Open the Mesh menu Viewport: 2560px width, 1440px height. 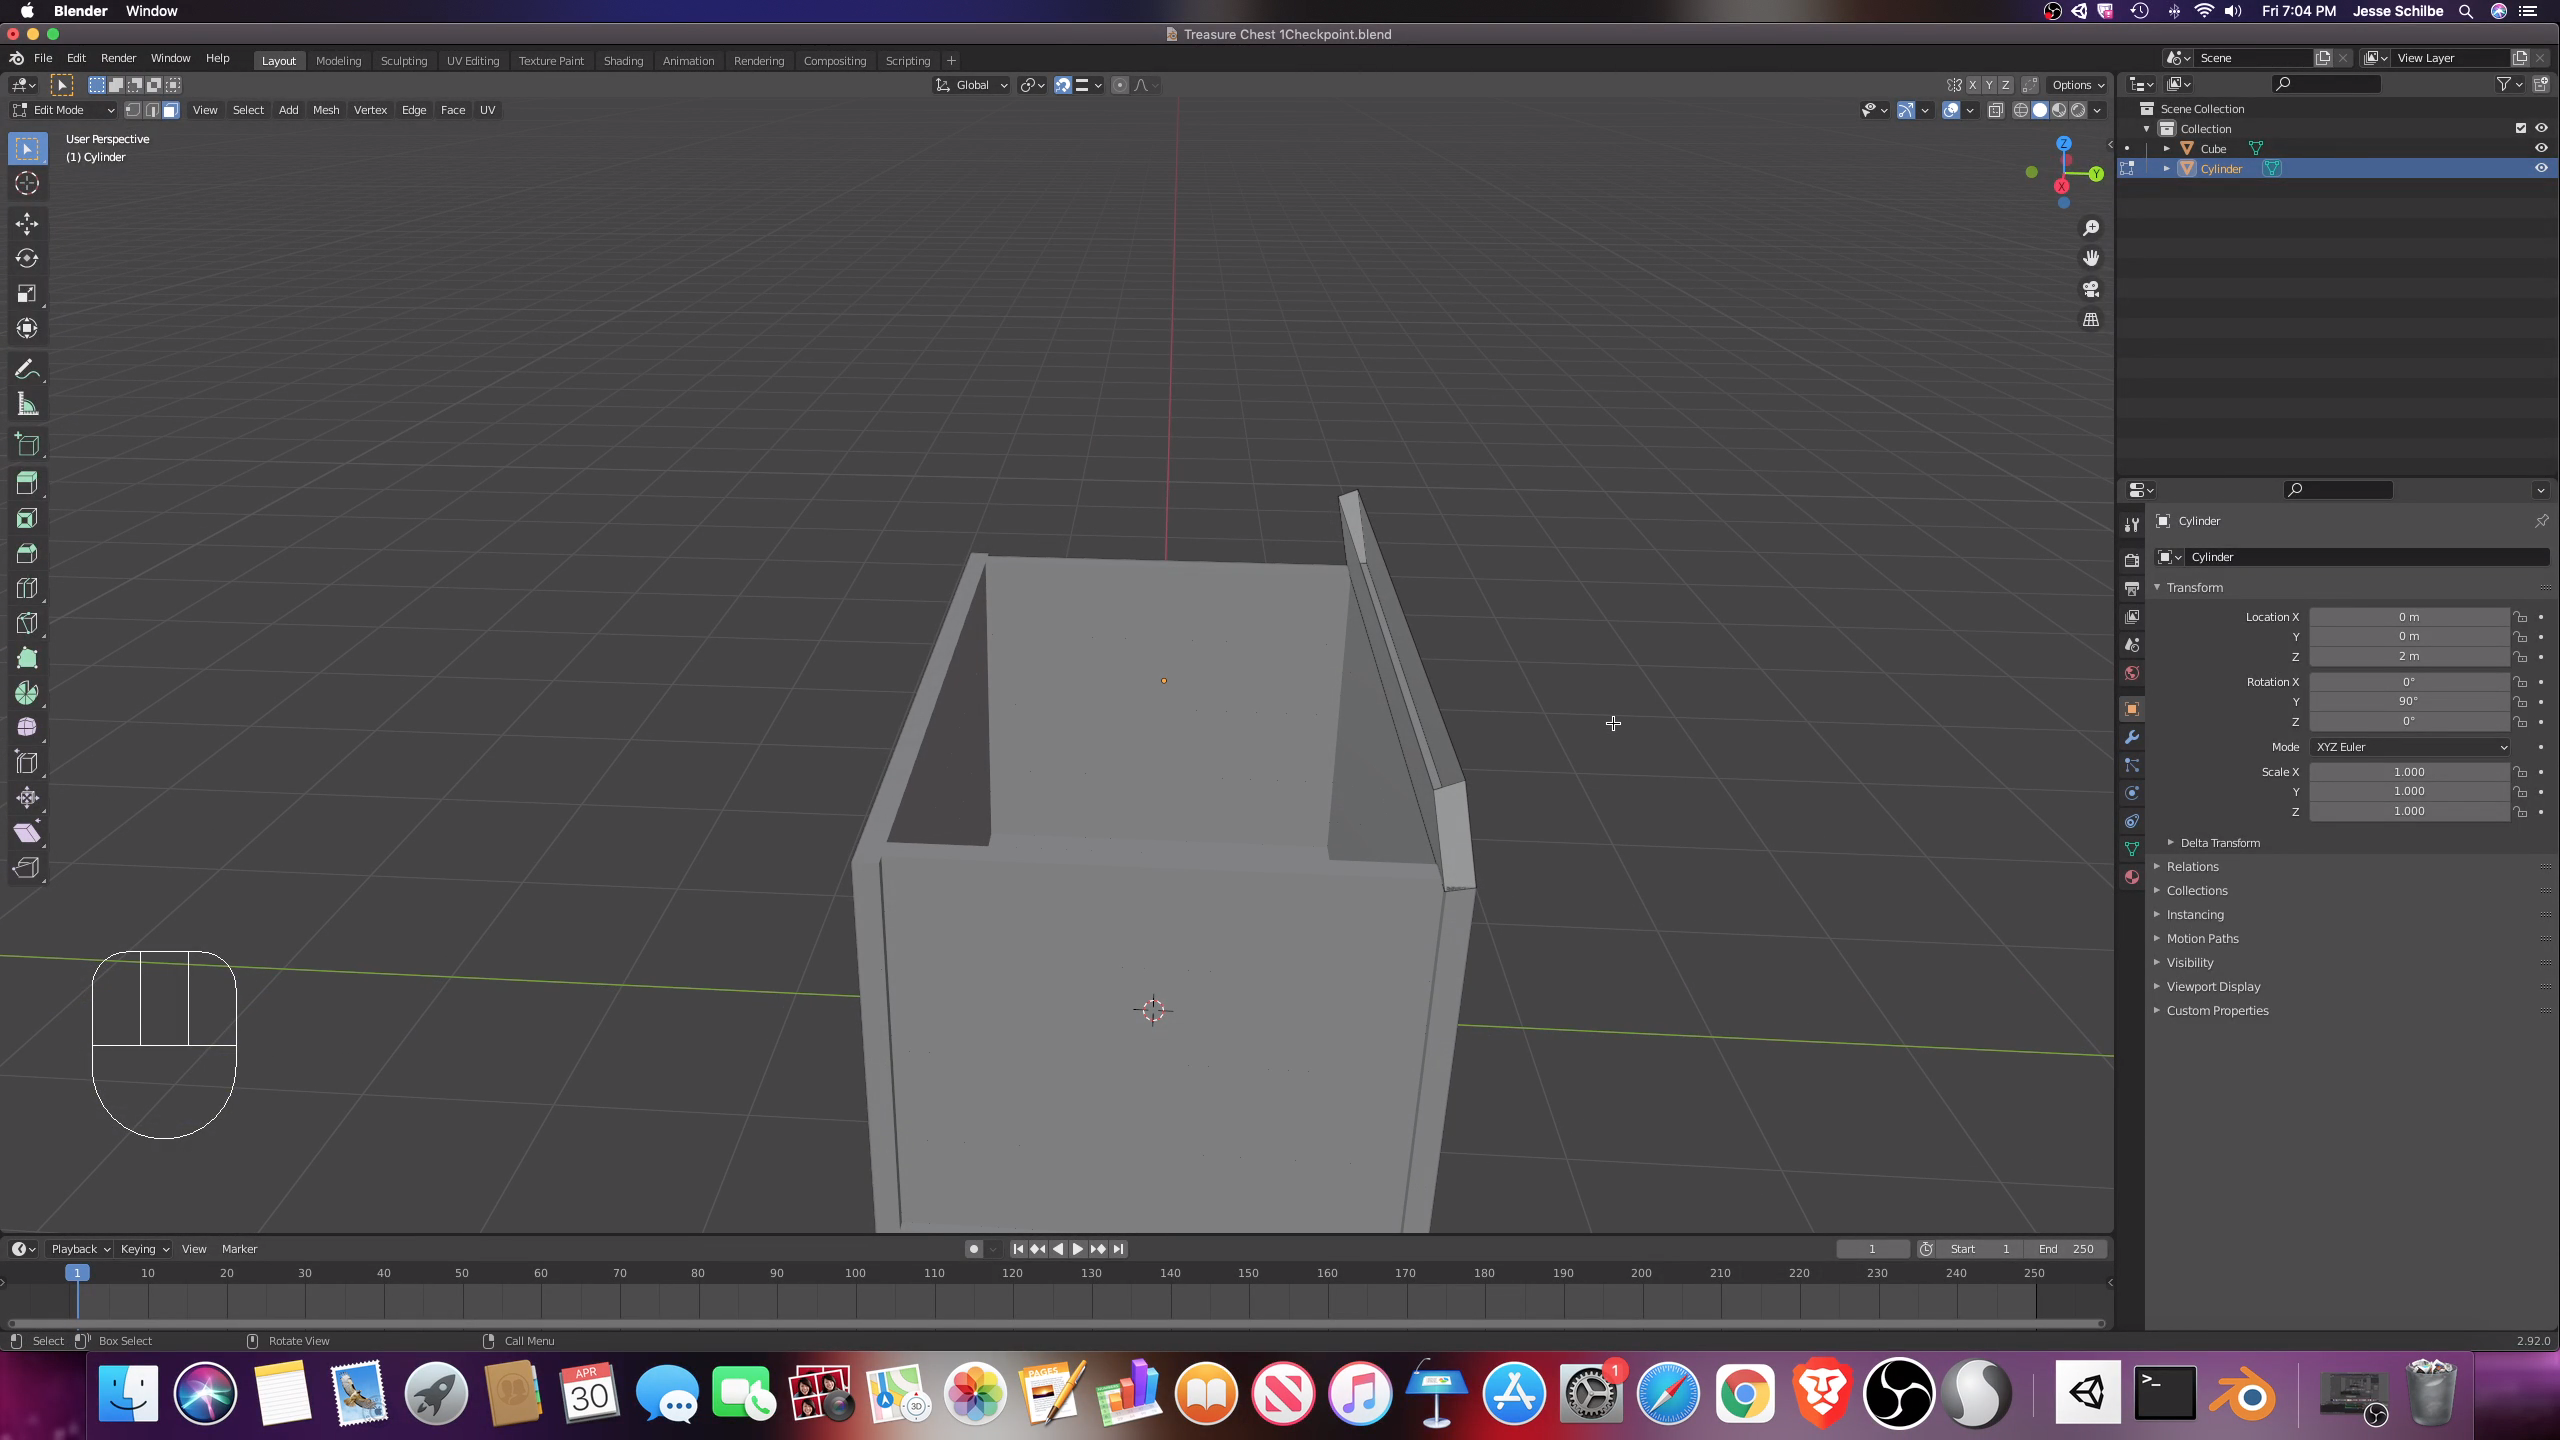[x=326, y=110]
